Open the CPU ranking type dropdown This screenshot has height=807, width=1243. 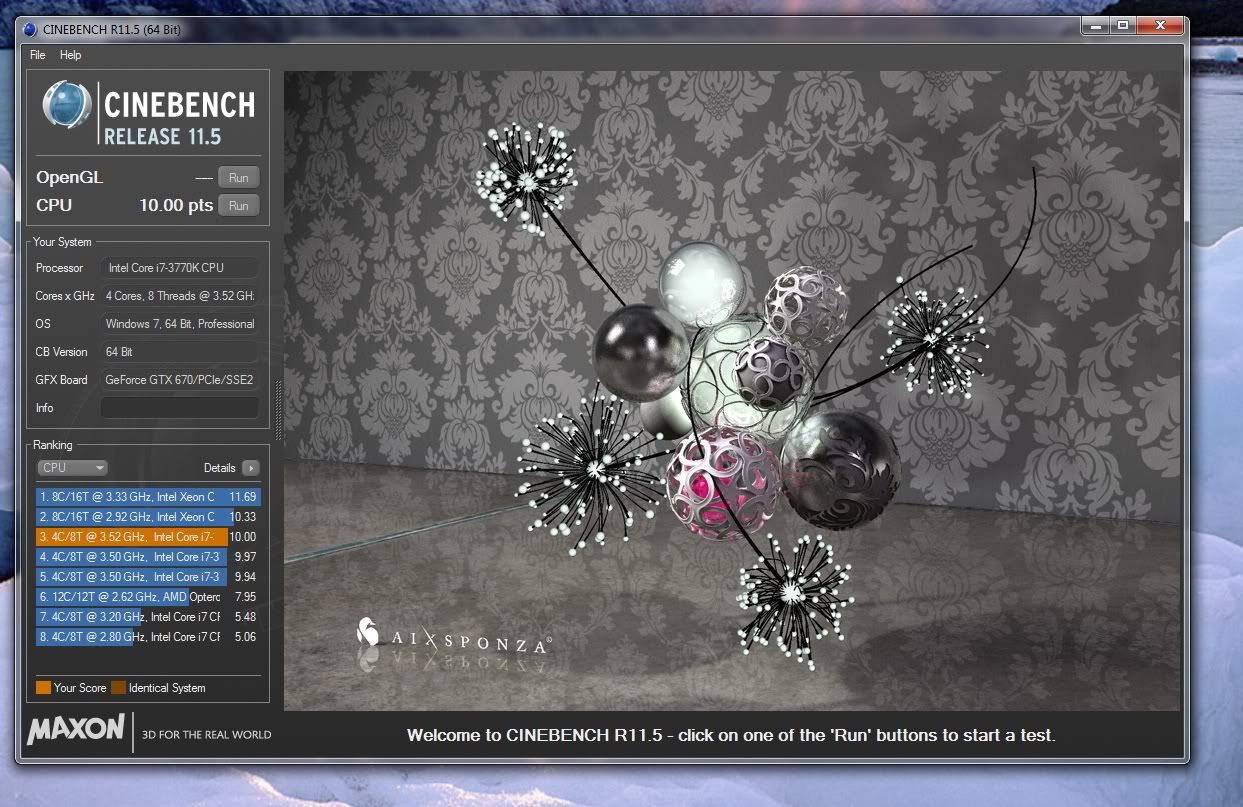(72, 468)
